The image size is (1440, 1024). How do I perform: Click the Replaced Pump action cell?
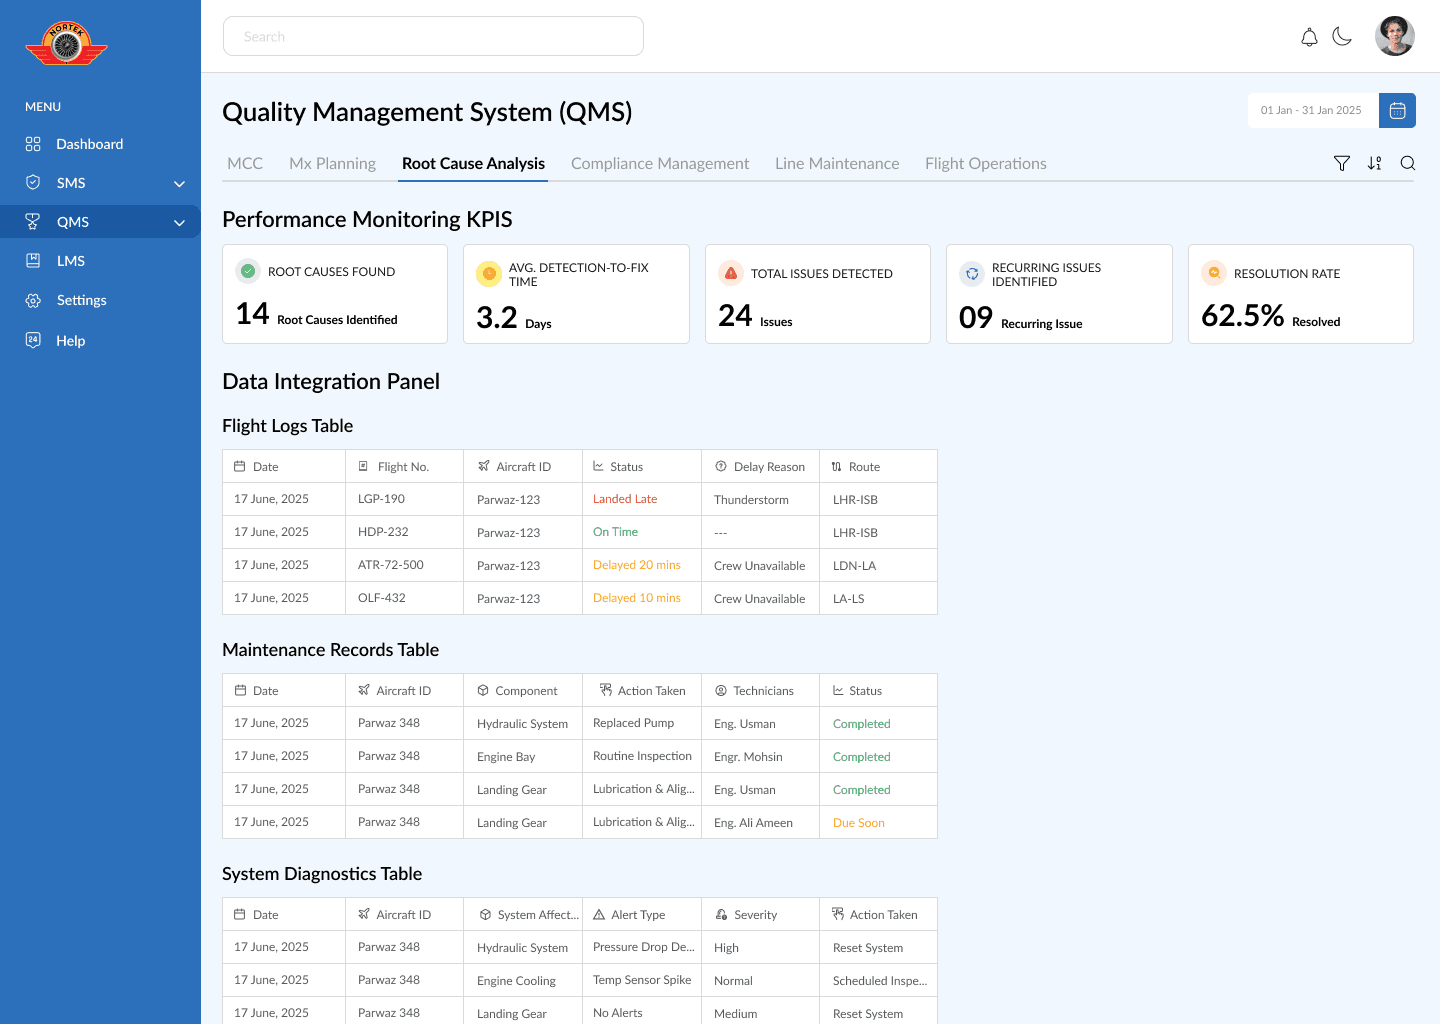tap(633, 723)
